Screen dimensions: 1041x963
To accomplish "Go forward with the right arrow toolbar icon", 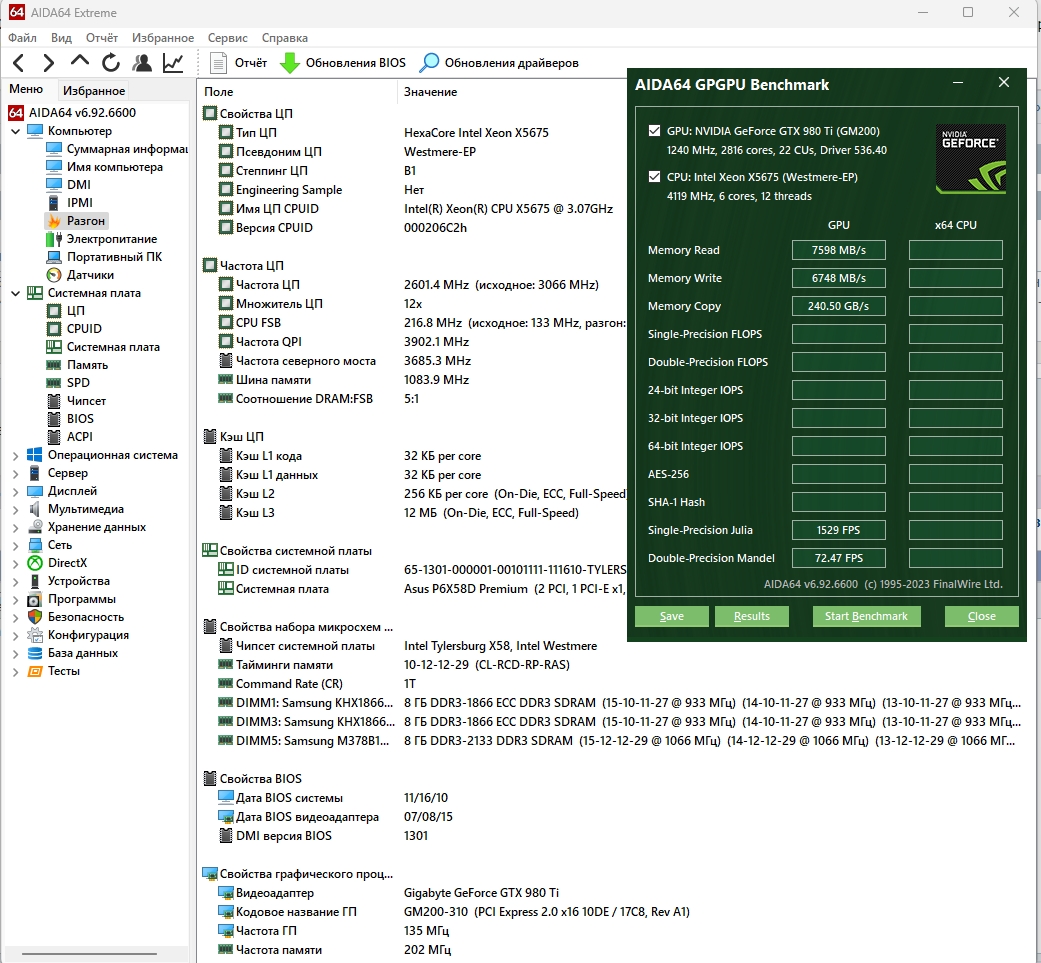I will pos(48,63).
